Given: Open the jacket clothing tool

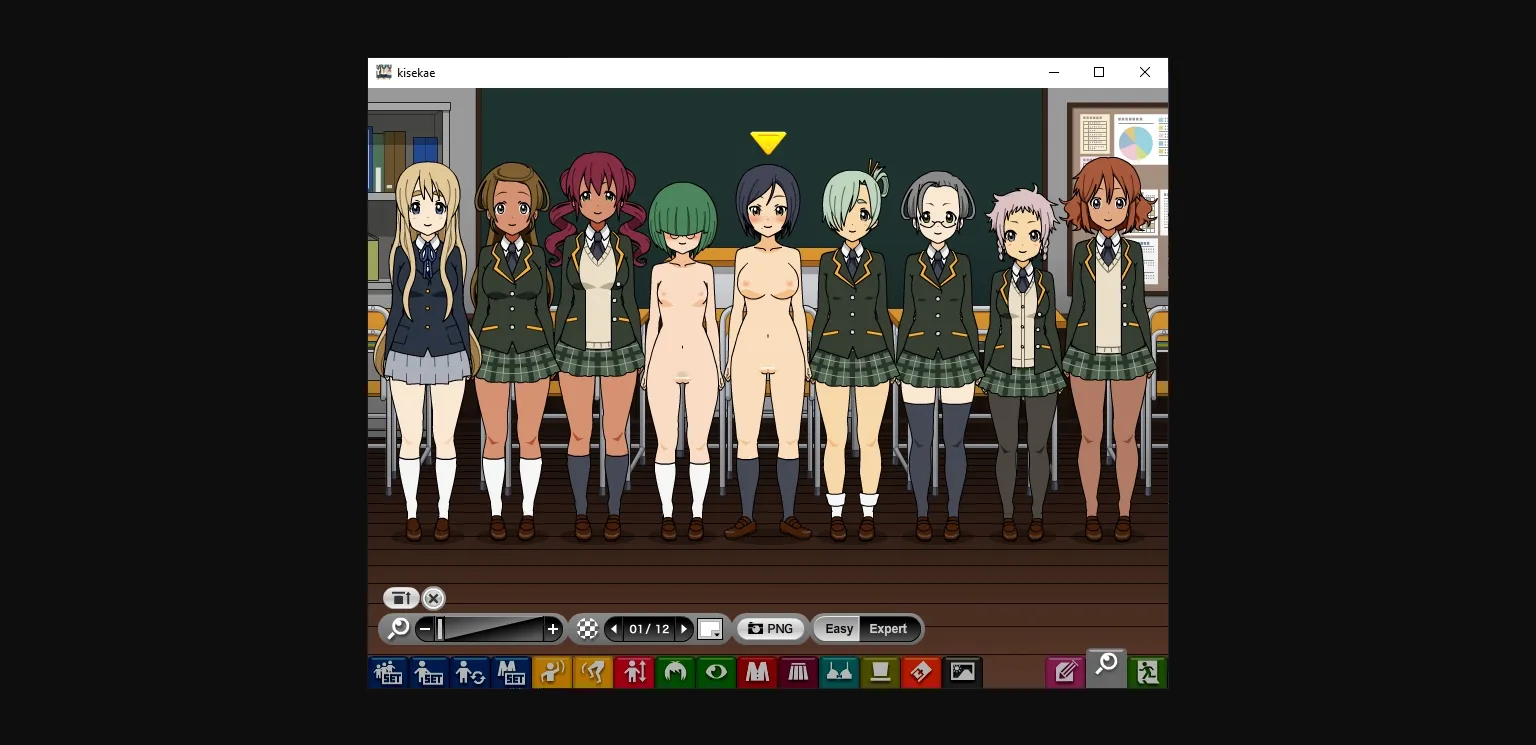Looking at the screenshot, I should click(757, 672).
